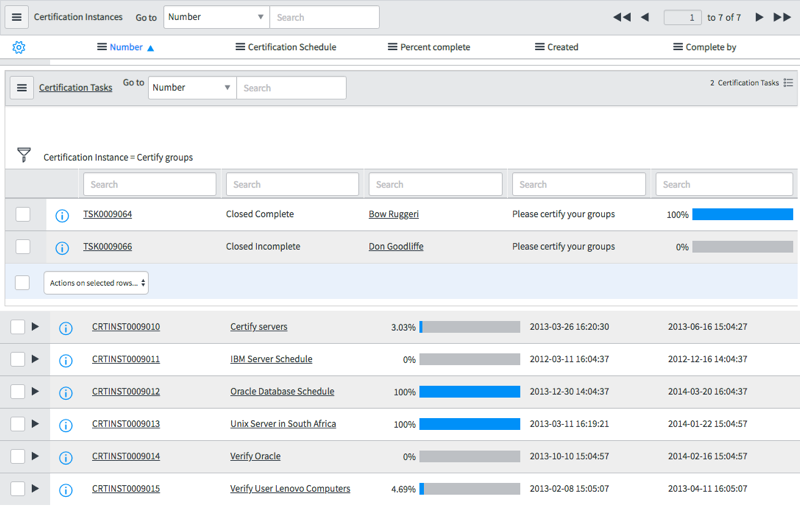Click 100% progress bar for Oracle Database Schedule
The width and height of the screenshot is (800, 511).
point(469,392)
